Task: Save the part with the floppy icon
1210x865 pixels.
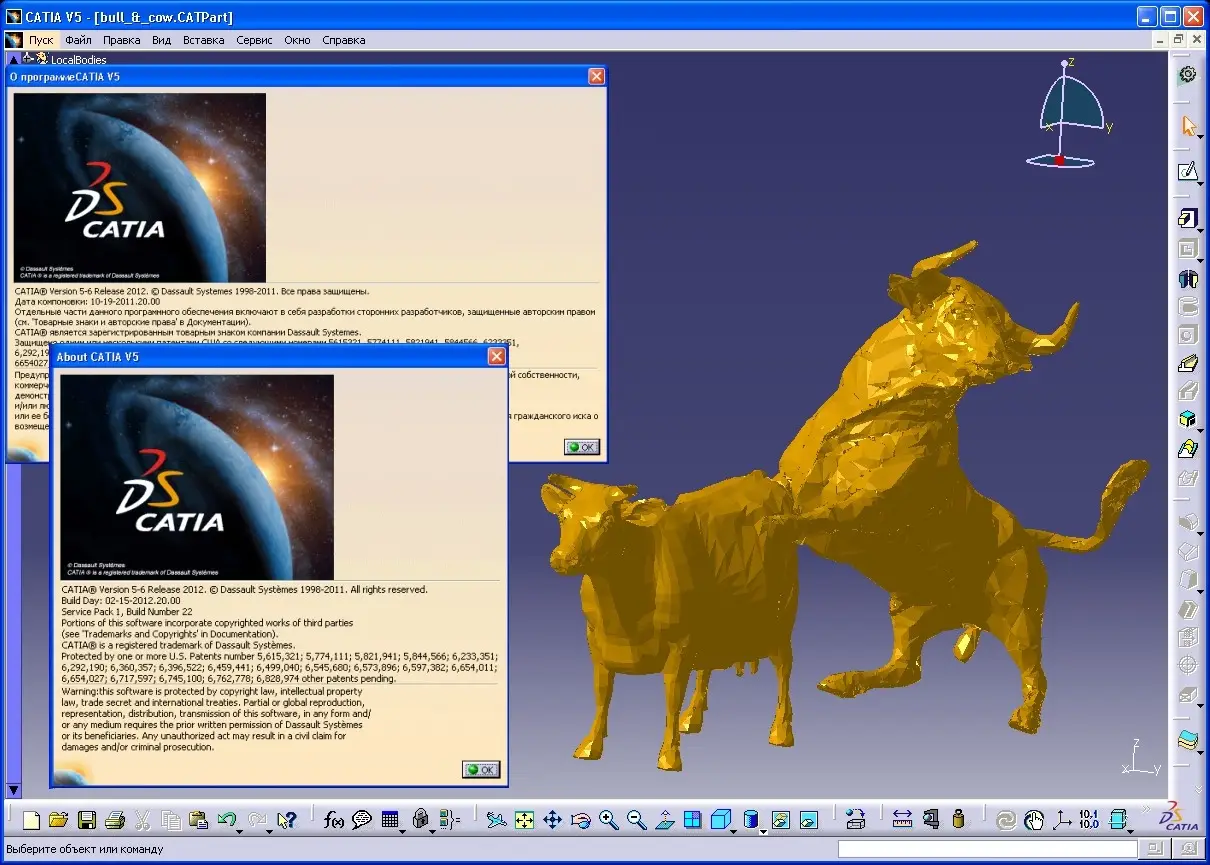Action: tap(87, 821)
